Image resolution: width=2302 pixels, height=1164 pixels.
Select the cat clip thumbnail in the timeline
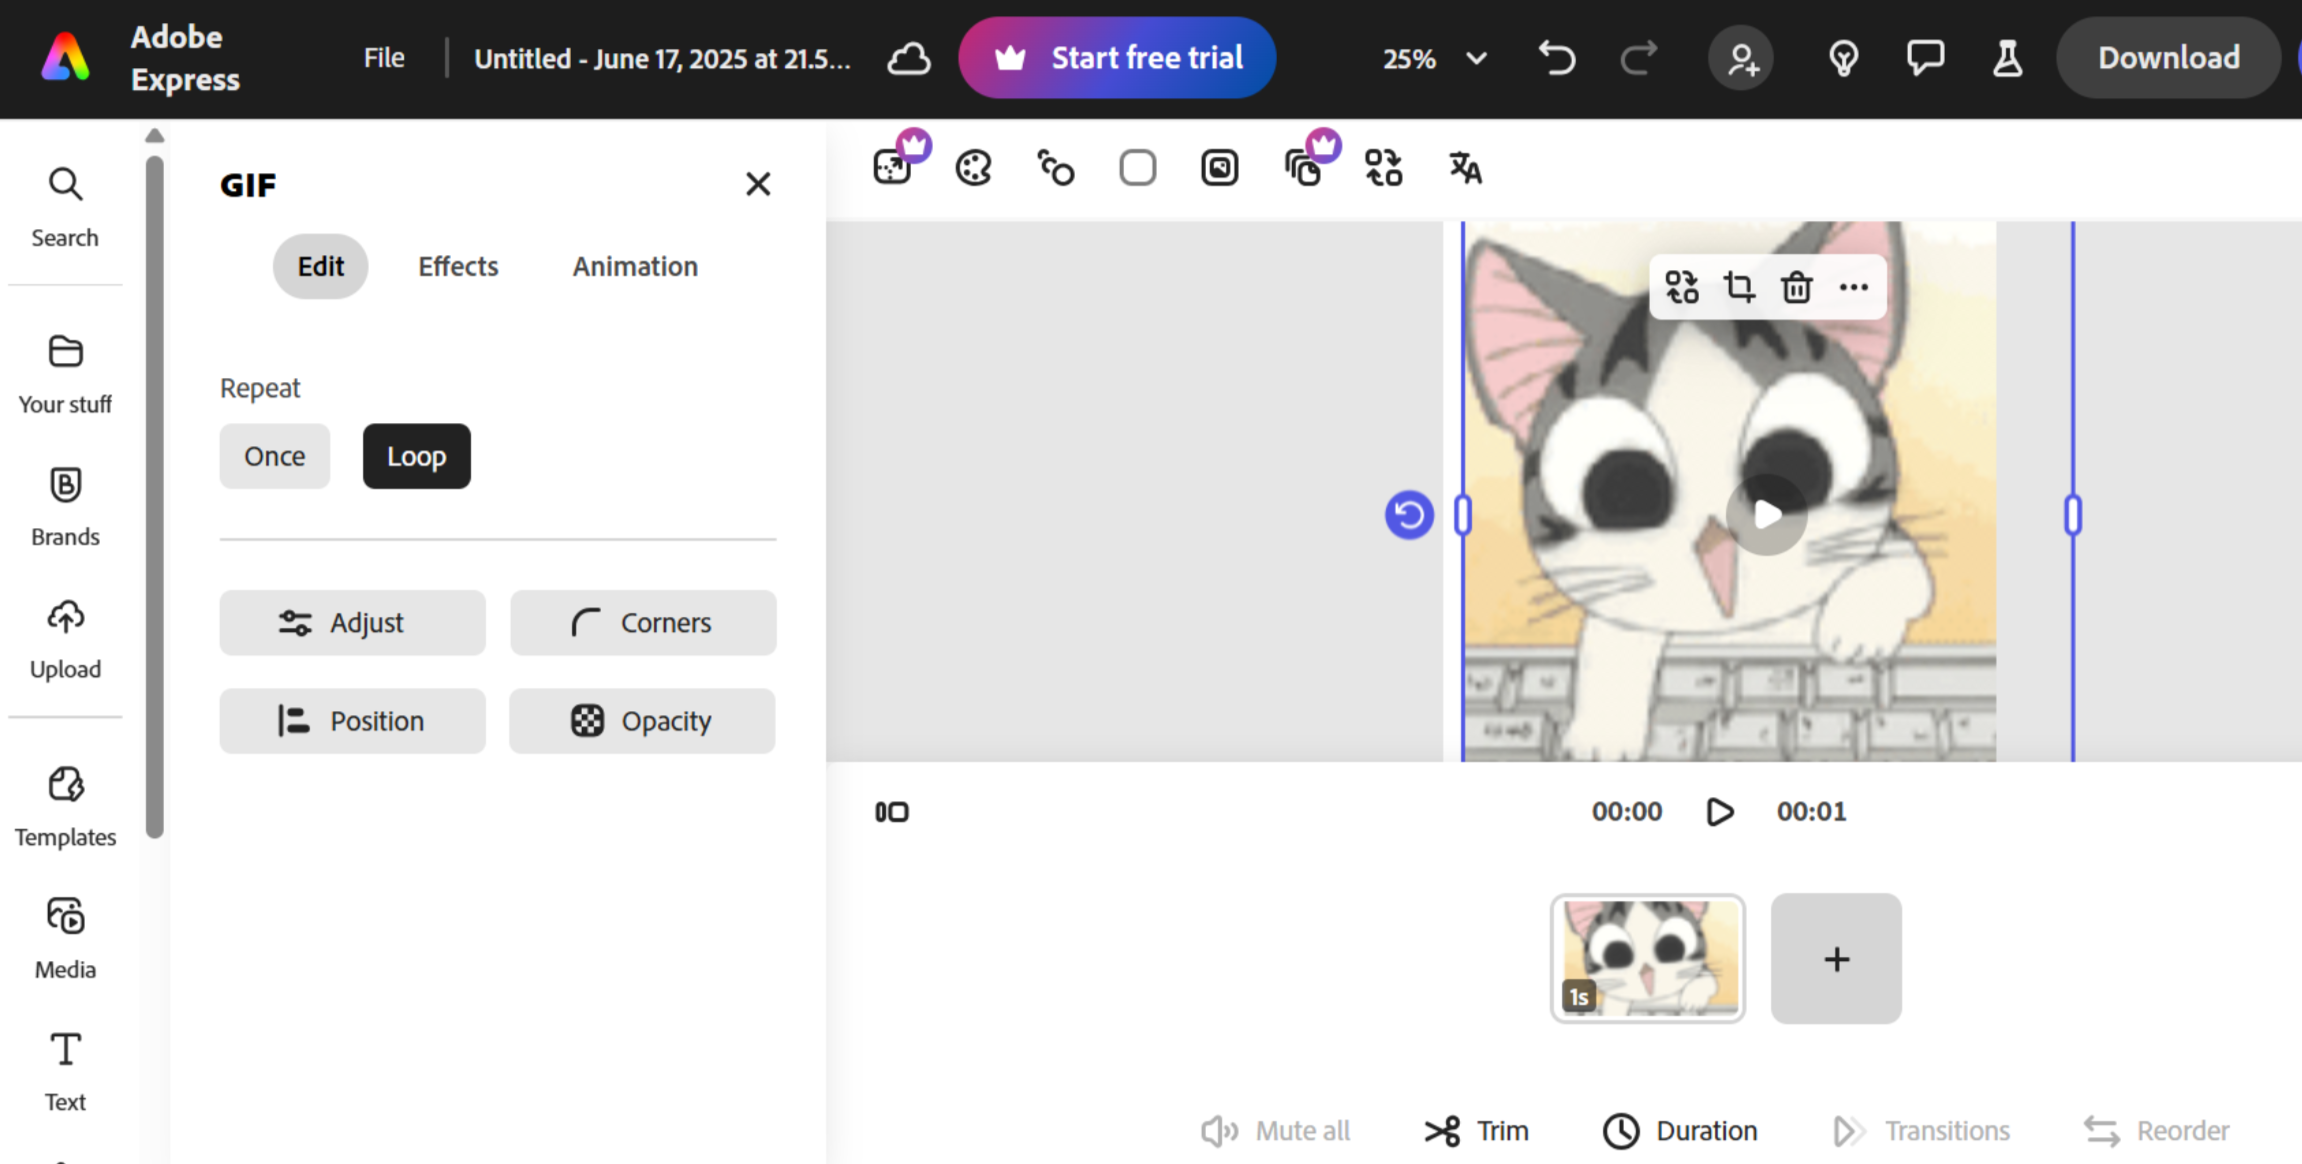tap(1648, 958)
